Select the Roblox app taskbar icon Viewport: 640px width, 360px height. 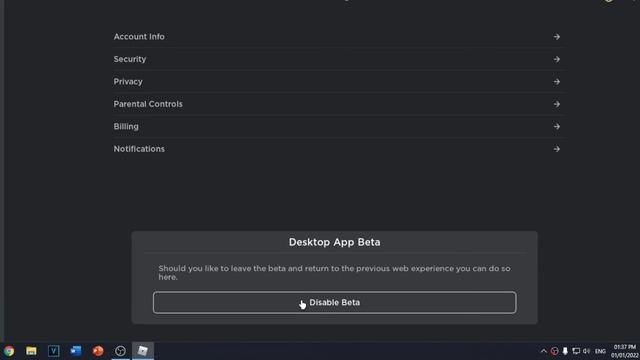click(x=142, y=351)
